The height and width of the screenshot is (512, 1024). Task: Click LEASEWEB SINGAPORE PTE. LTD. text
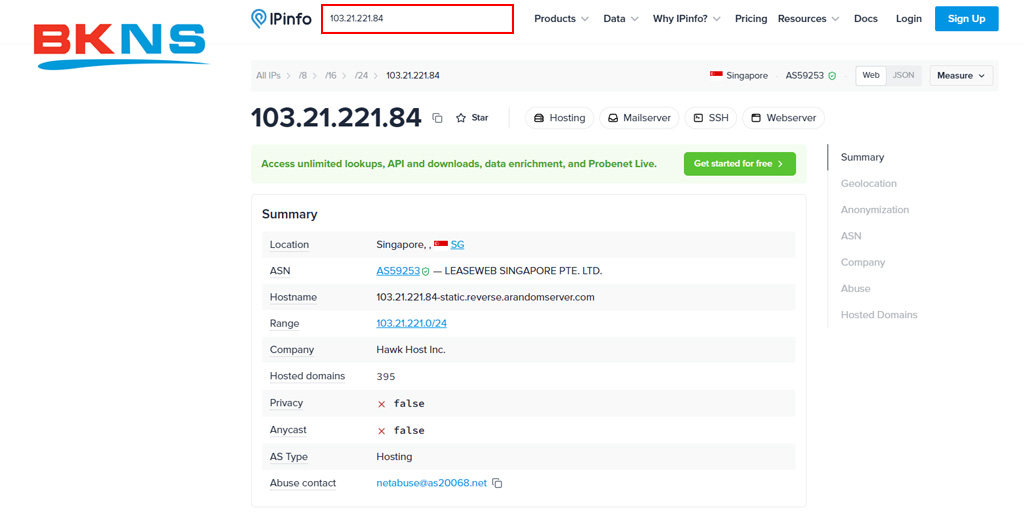coord(523,270)
